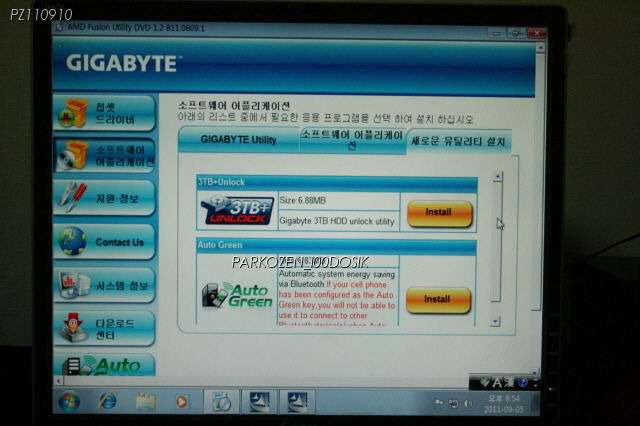Open software applications sidebar section
Screen dimensions: 640x426
point(104,155)
